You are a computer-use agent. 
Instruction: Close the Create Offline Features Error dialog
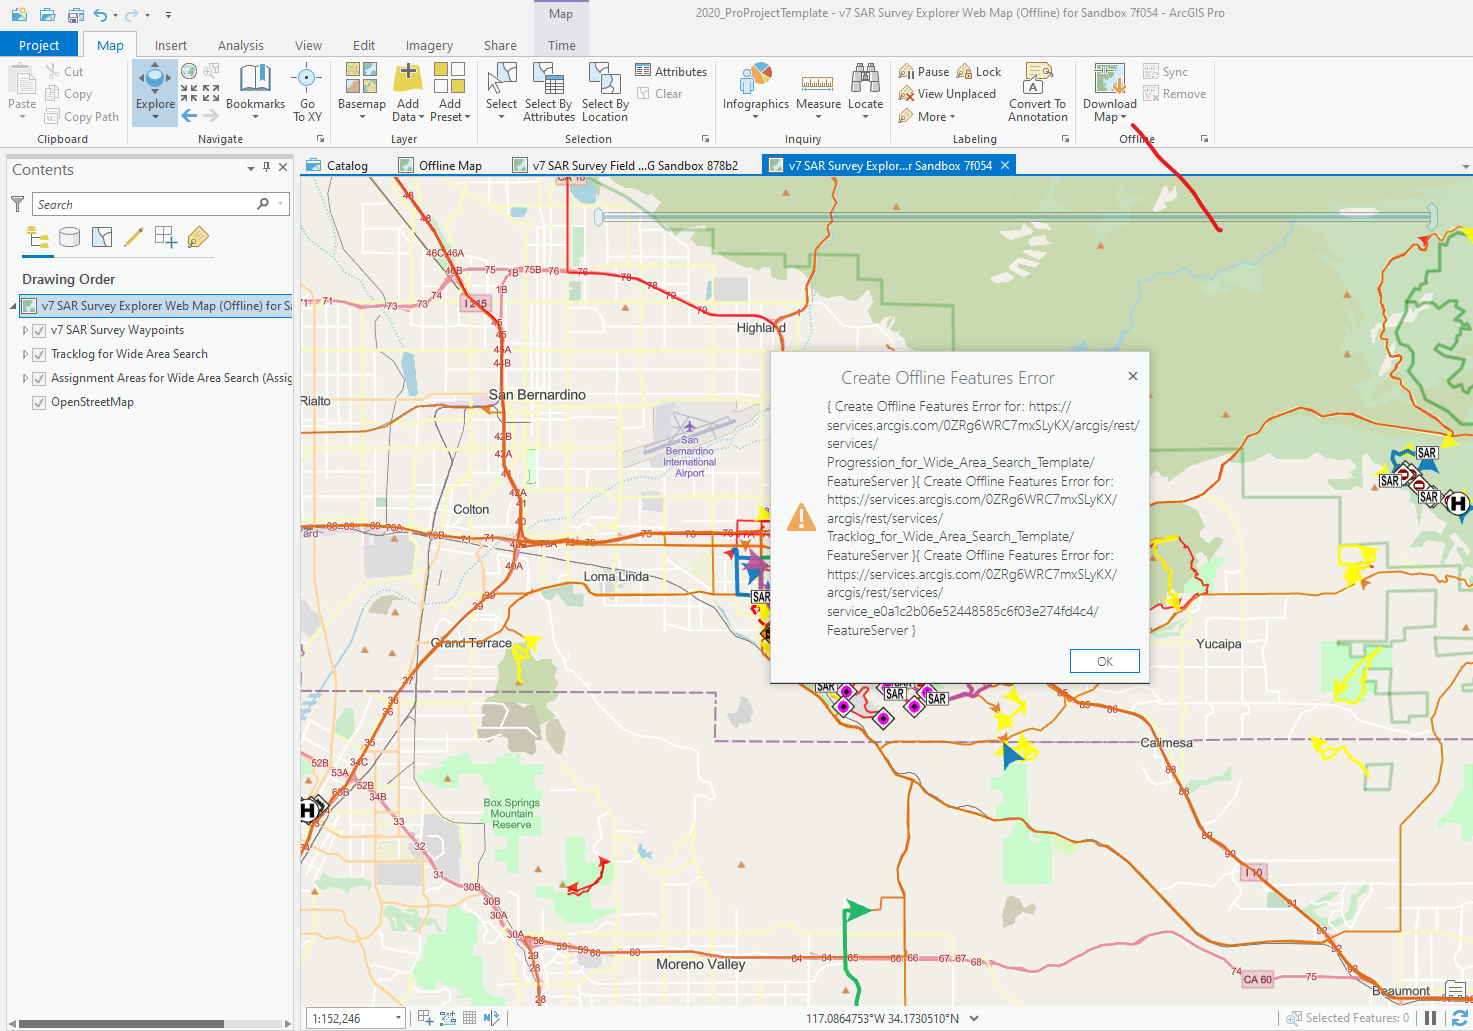click(x=1132, y=376)
